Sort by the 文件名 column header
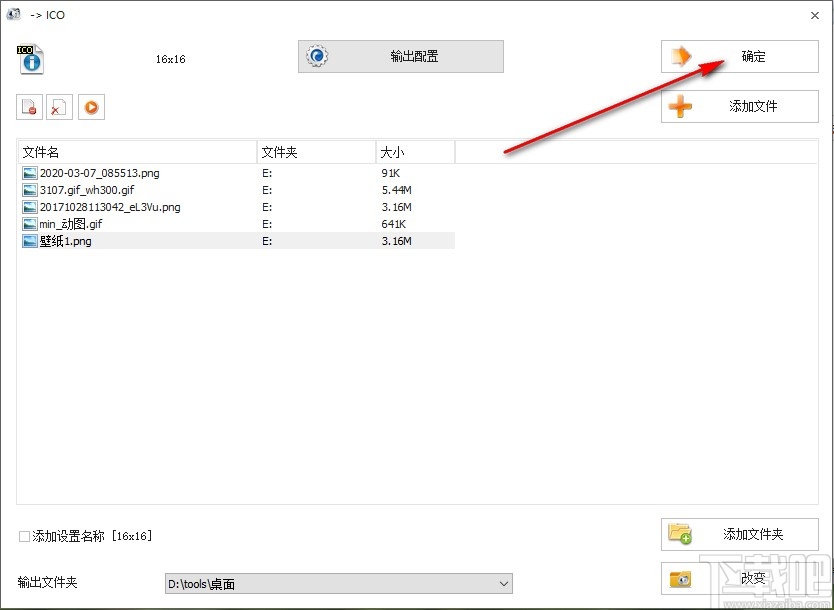Viewport: 834px width, 610px height. (138, 152)
